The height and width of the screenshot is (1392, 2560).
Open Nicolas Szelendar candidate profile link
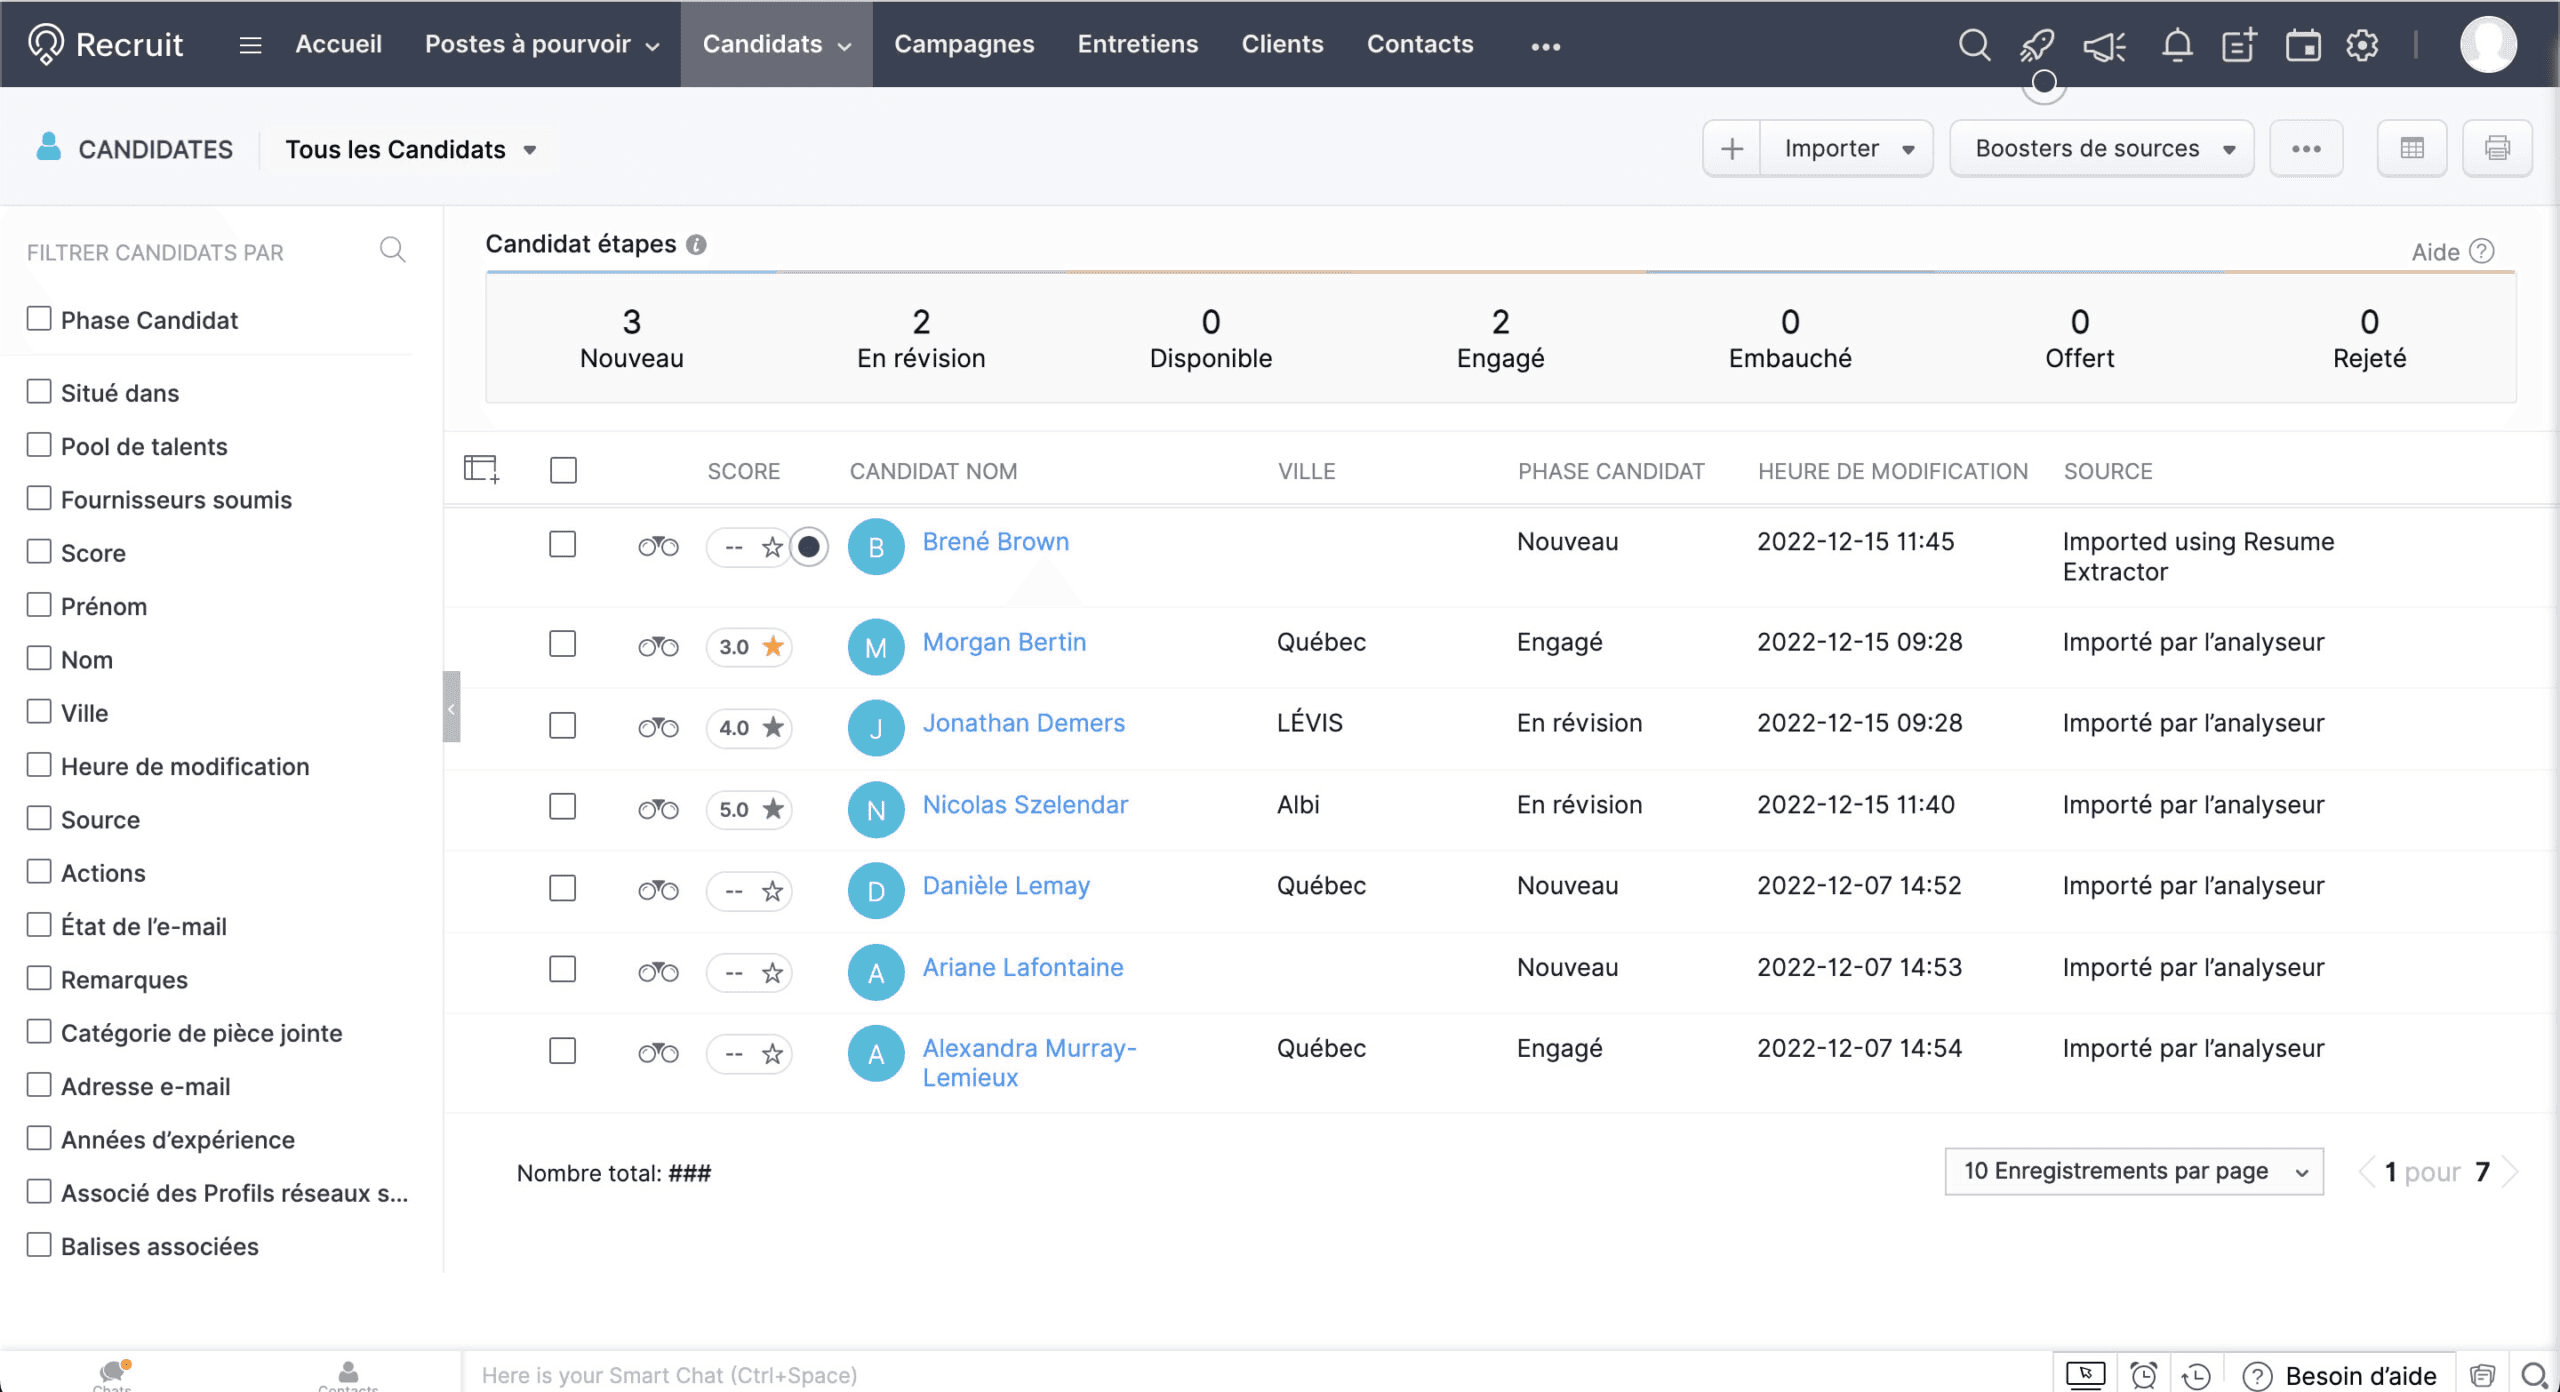tap(1025, 805)
